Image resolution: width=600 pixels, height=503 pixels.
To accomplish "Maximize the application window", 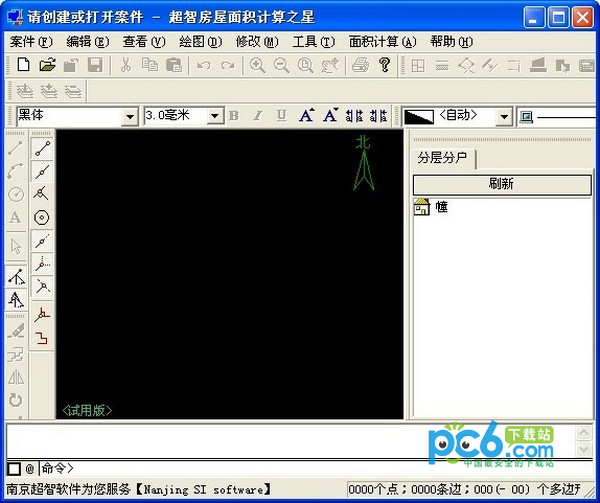I will [x=558, y=18].
